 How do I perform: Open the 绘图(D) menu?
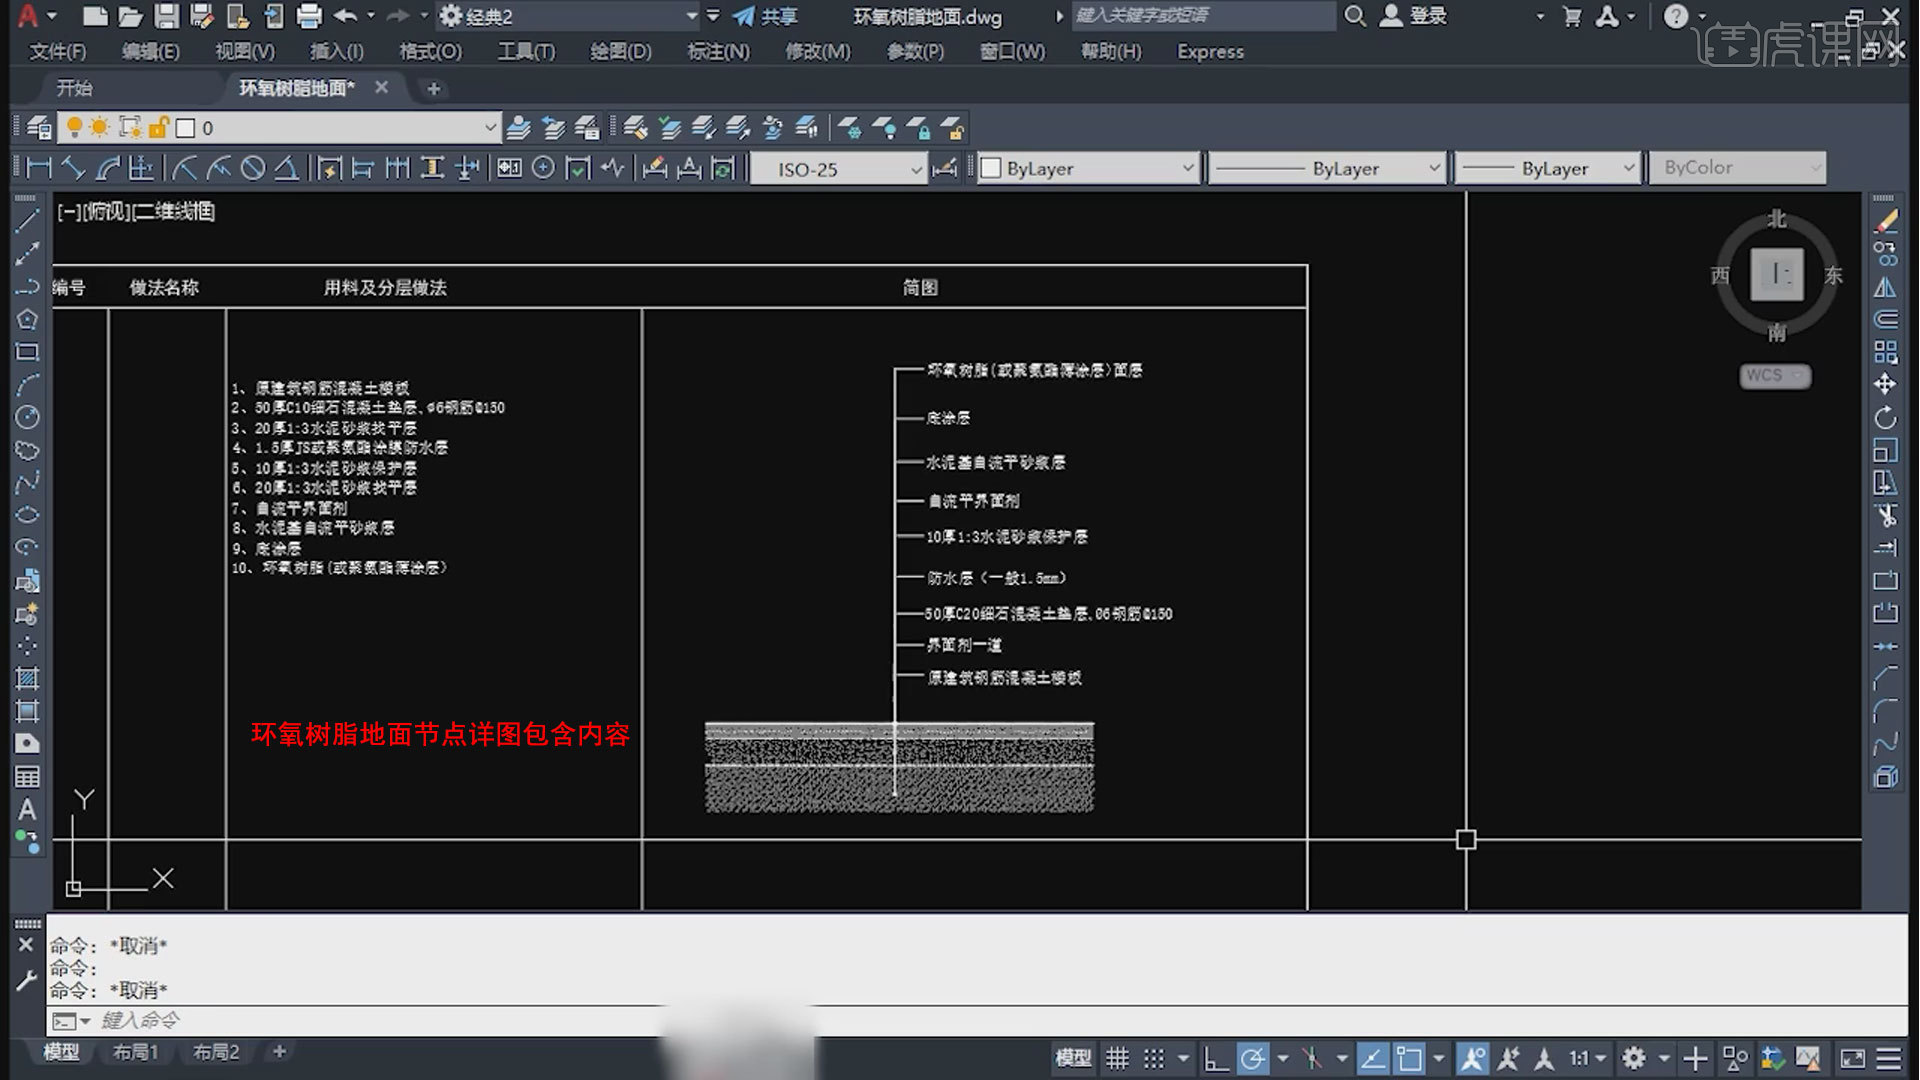620,51
